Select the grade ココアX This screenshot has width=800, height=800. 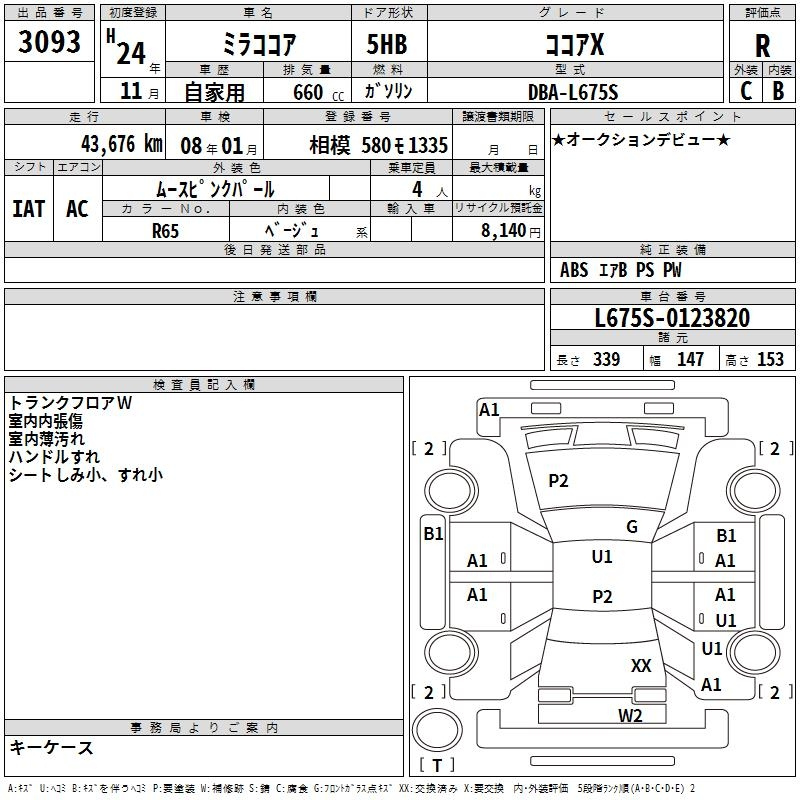point(575,44)
